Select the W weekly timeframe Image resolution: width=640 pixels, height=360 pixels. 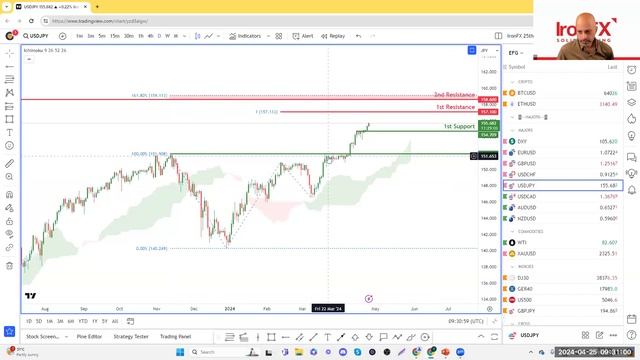pyautogui.click(x=167, y=36)
